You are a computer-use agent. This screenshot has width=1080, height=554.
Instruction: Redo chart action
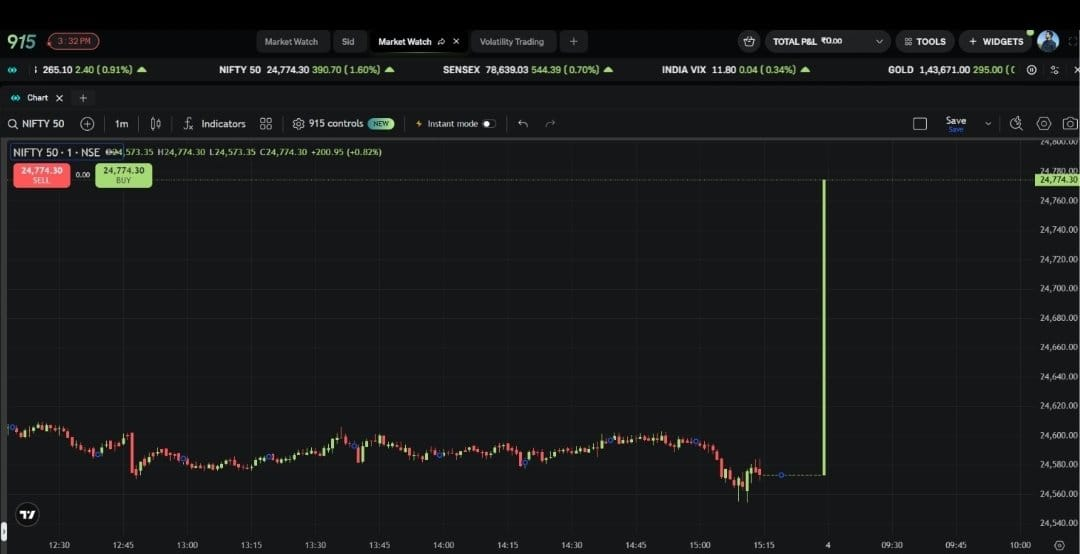click(x=550, y=124)
